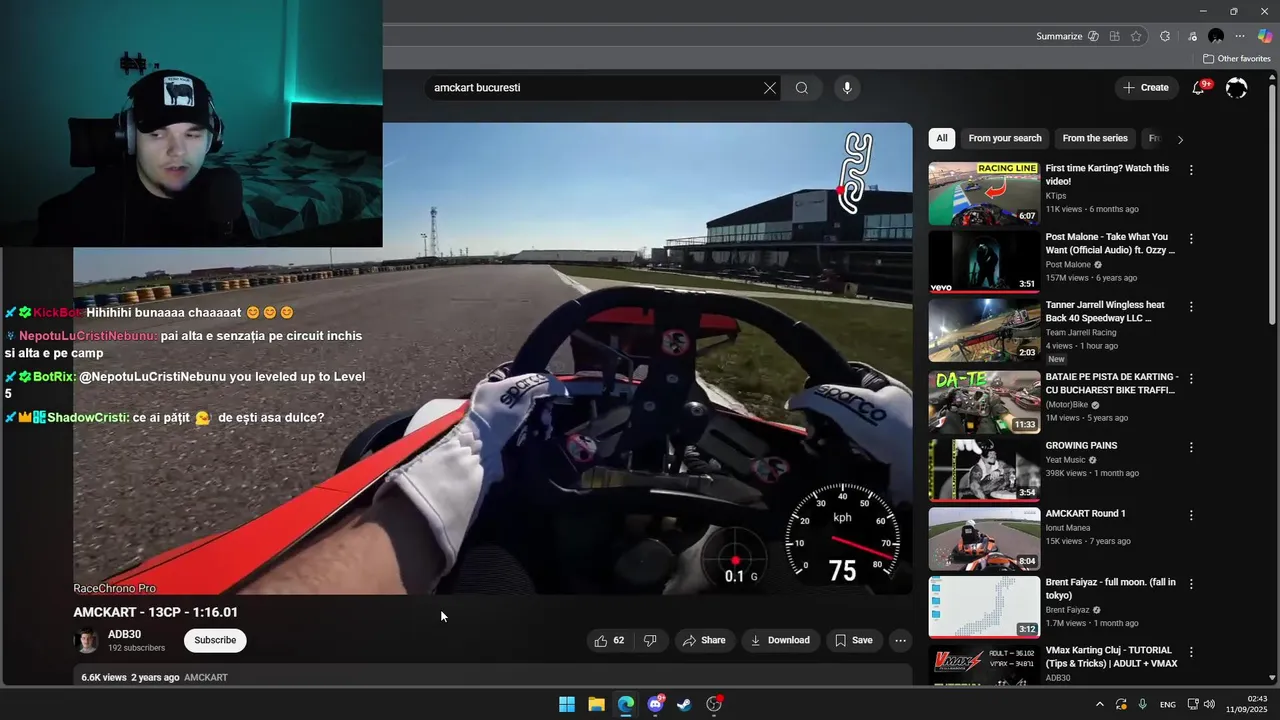Open Microsoft Edge taskbar icon
This screenshot has width=1280, height=720.
625,704
